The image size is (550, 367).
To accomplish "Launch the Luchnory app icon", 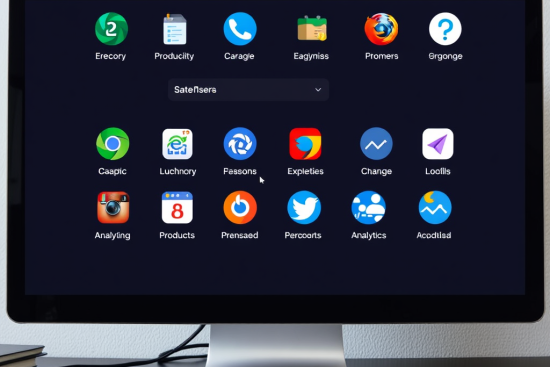I will pyautogui.click(x=177, y=144).
